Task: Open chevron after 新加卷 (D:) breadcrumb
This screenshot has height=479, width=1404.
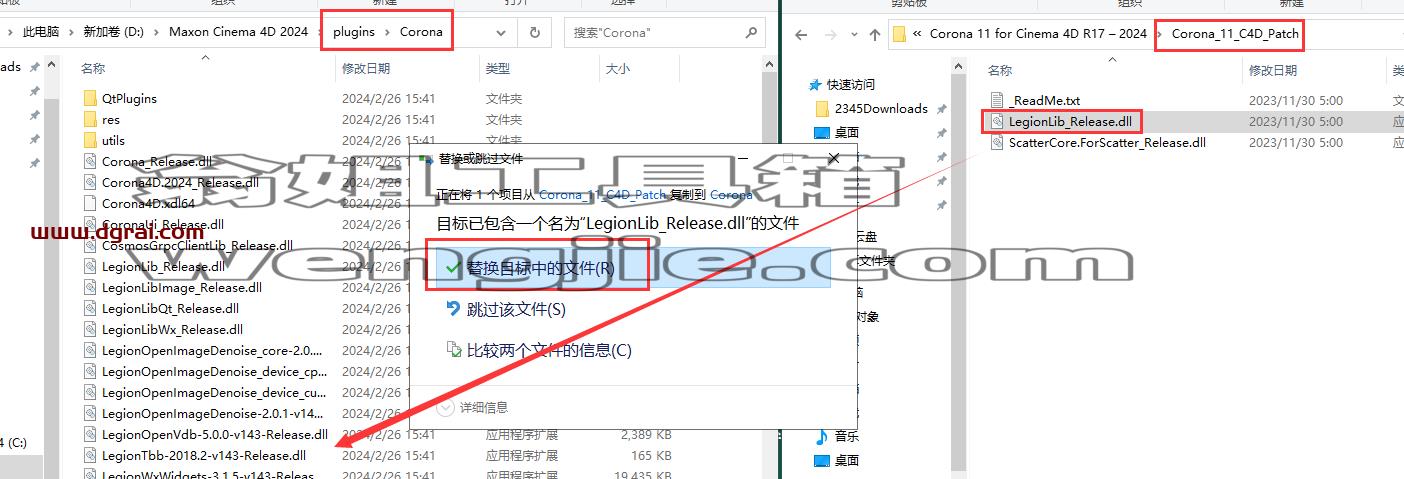Action: tap(156, 32)
